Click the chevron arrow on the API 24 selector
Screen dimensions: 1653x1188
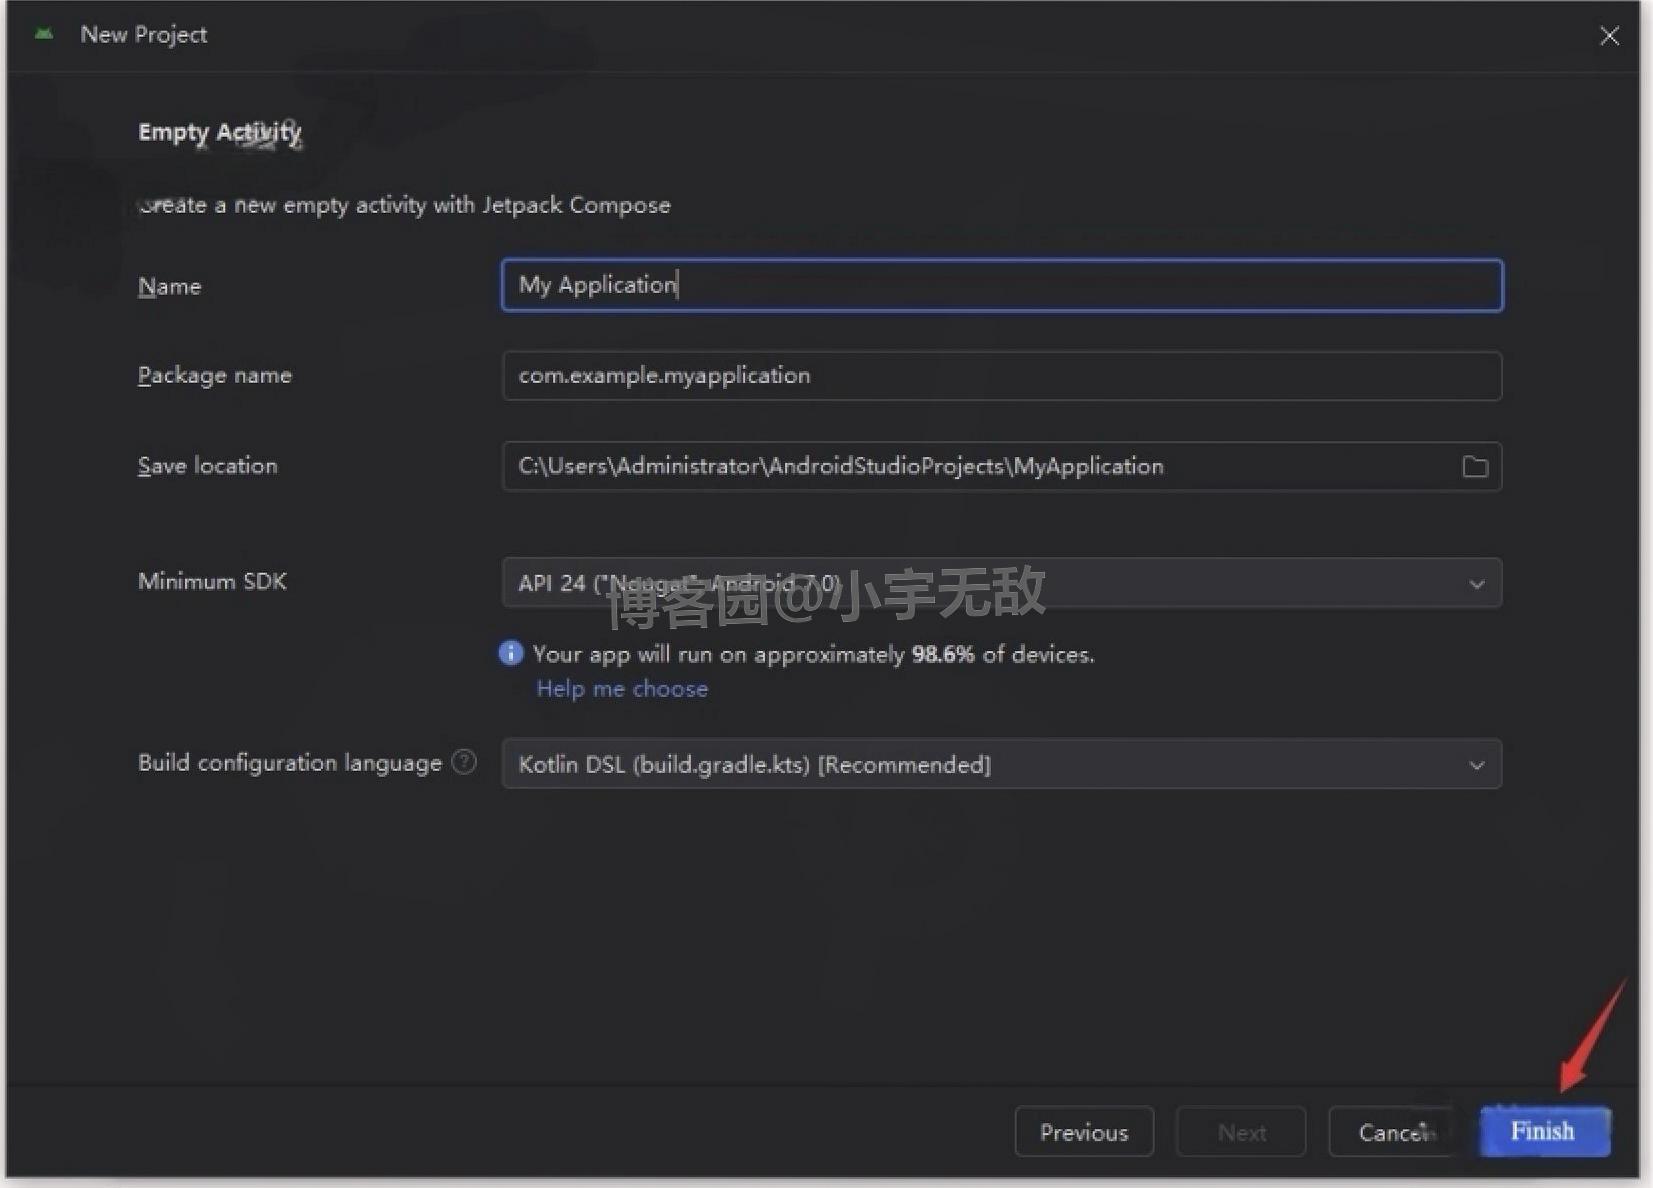[x=1477, y=584]
